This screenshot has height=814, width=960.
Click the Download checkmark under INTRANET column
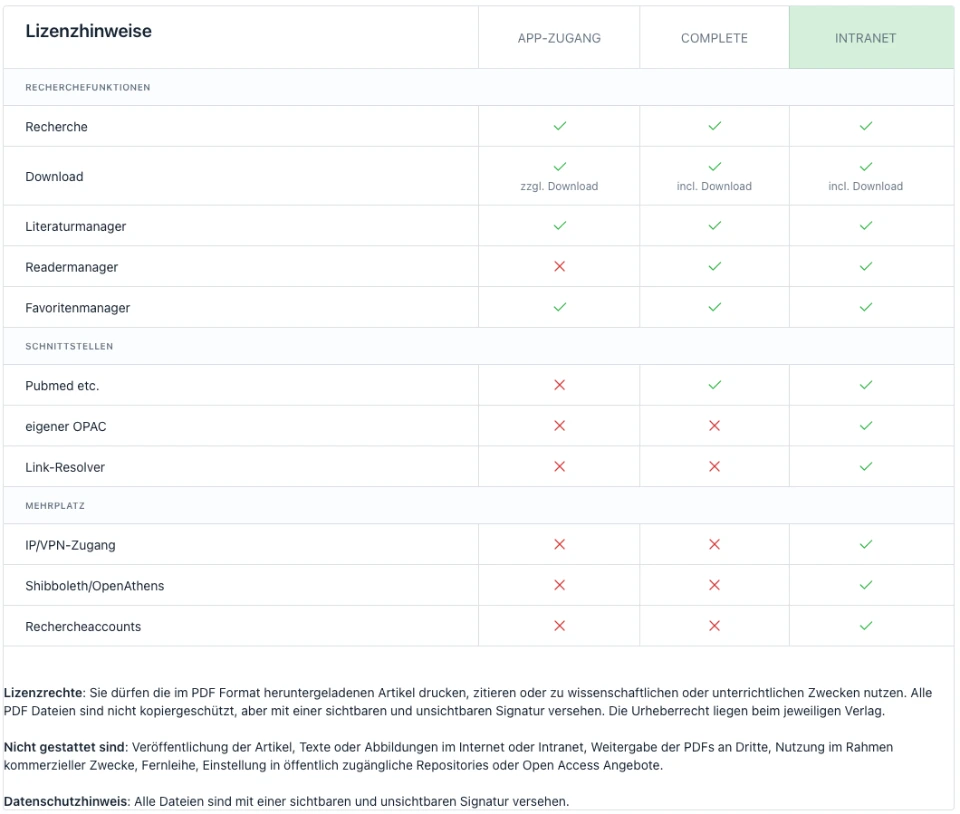866,167
